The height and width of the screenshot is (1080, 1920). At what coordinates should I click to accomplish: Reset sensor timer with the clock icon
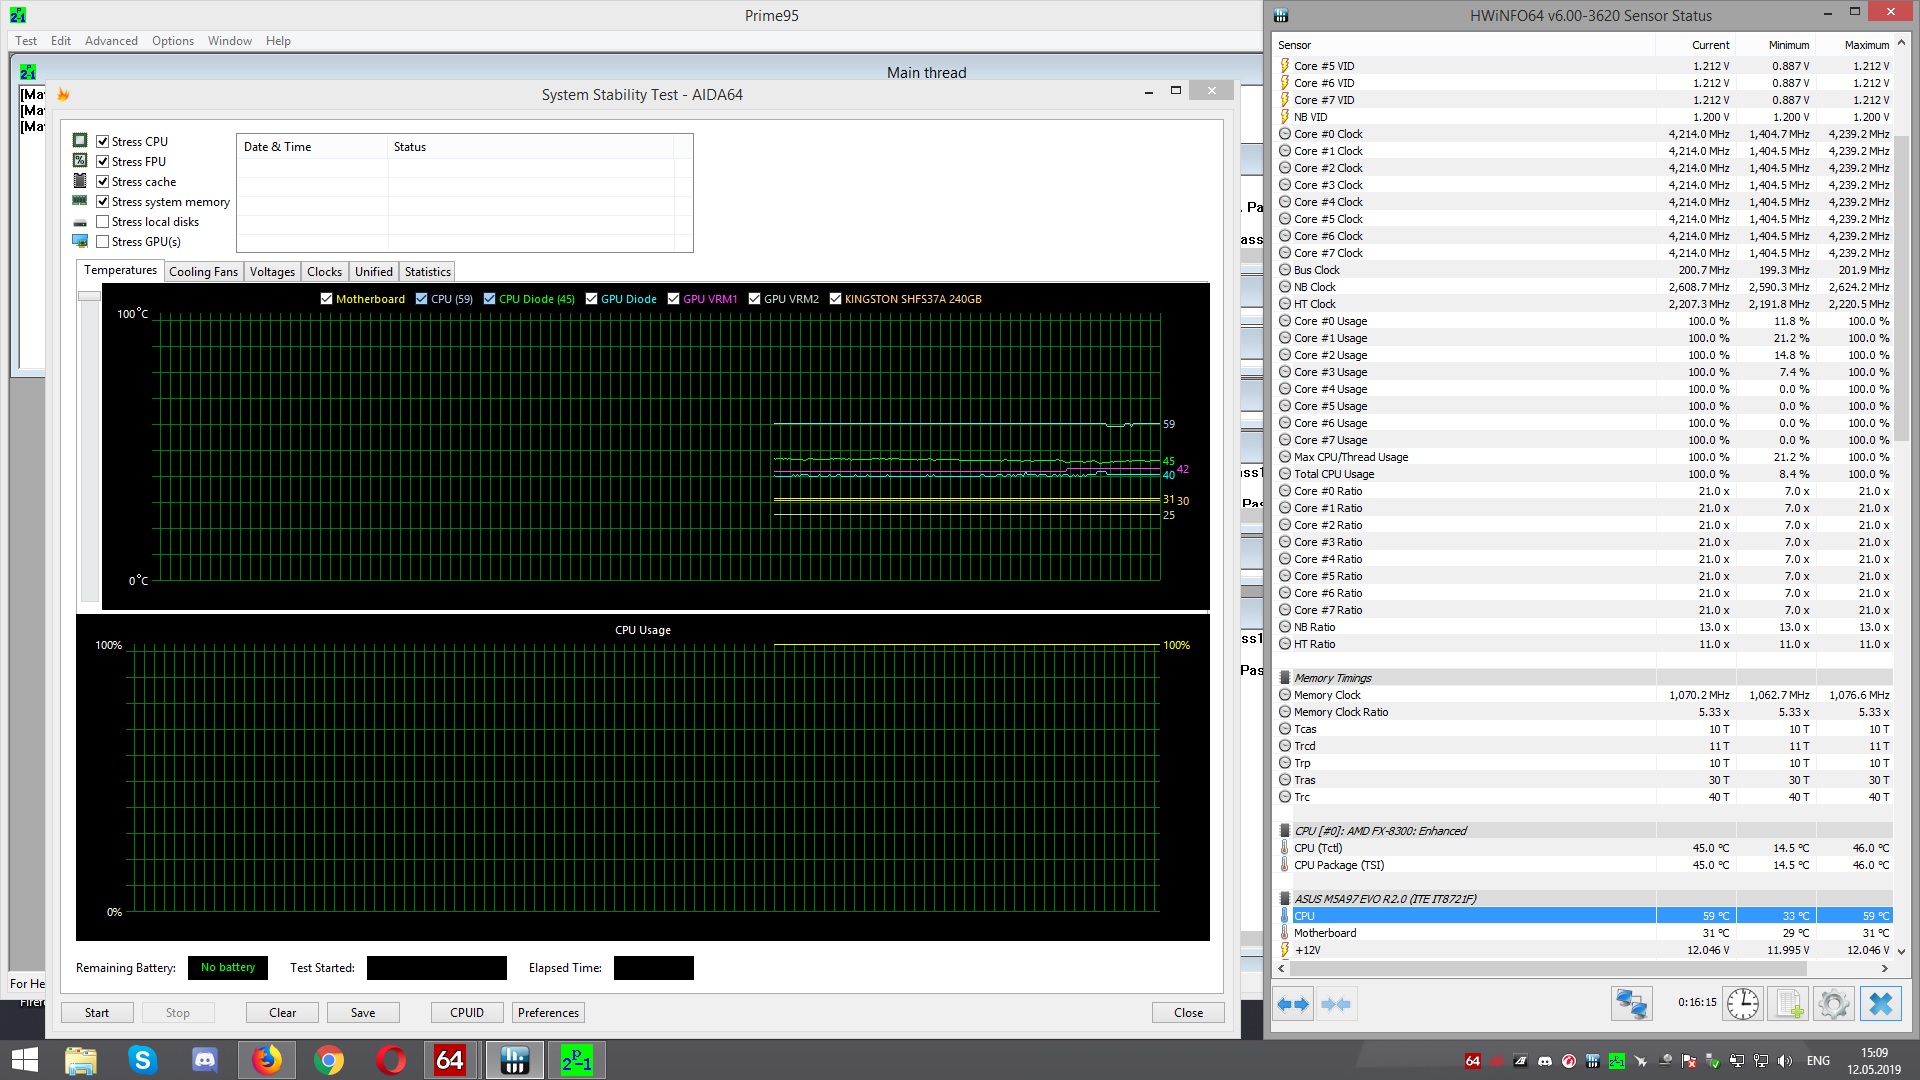click(x=1742, y=1004)
